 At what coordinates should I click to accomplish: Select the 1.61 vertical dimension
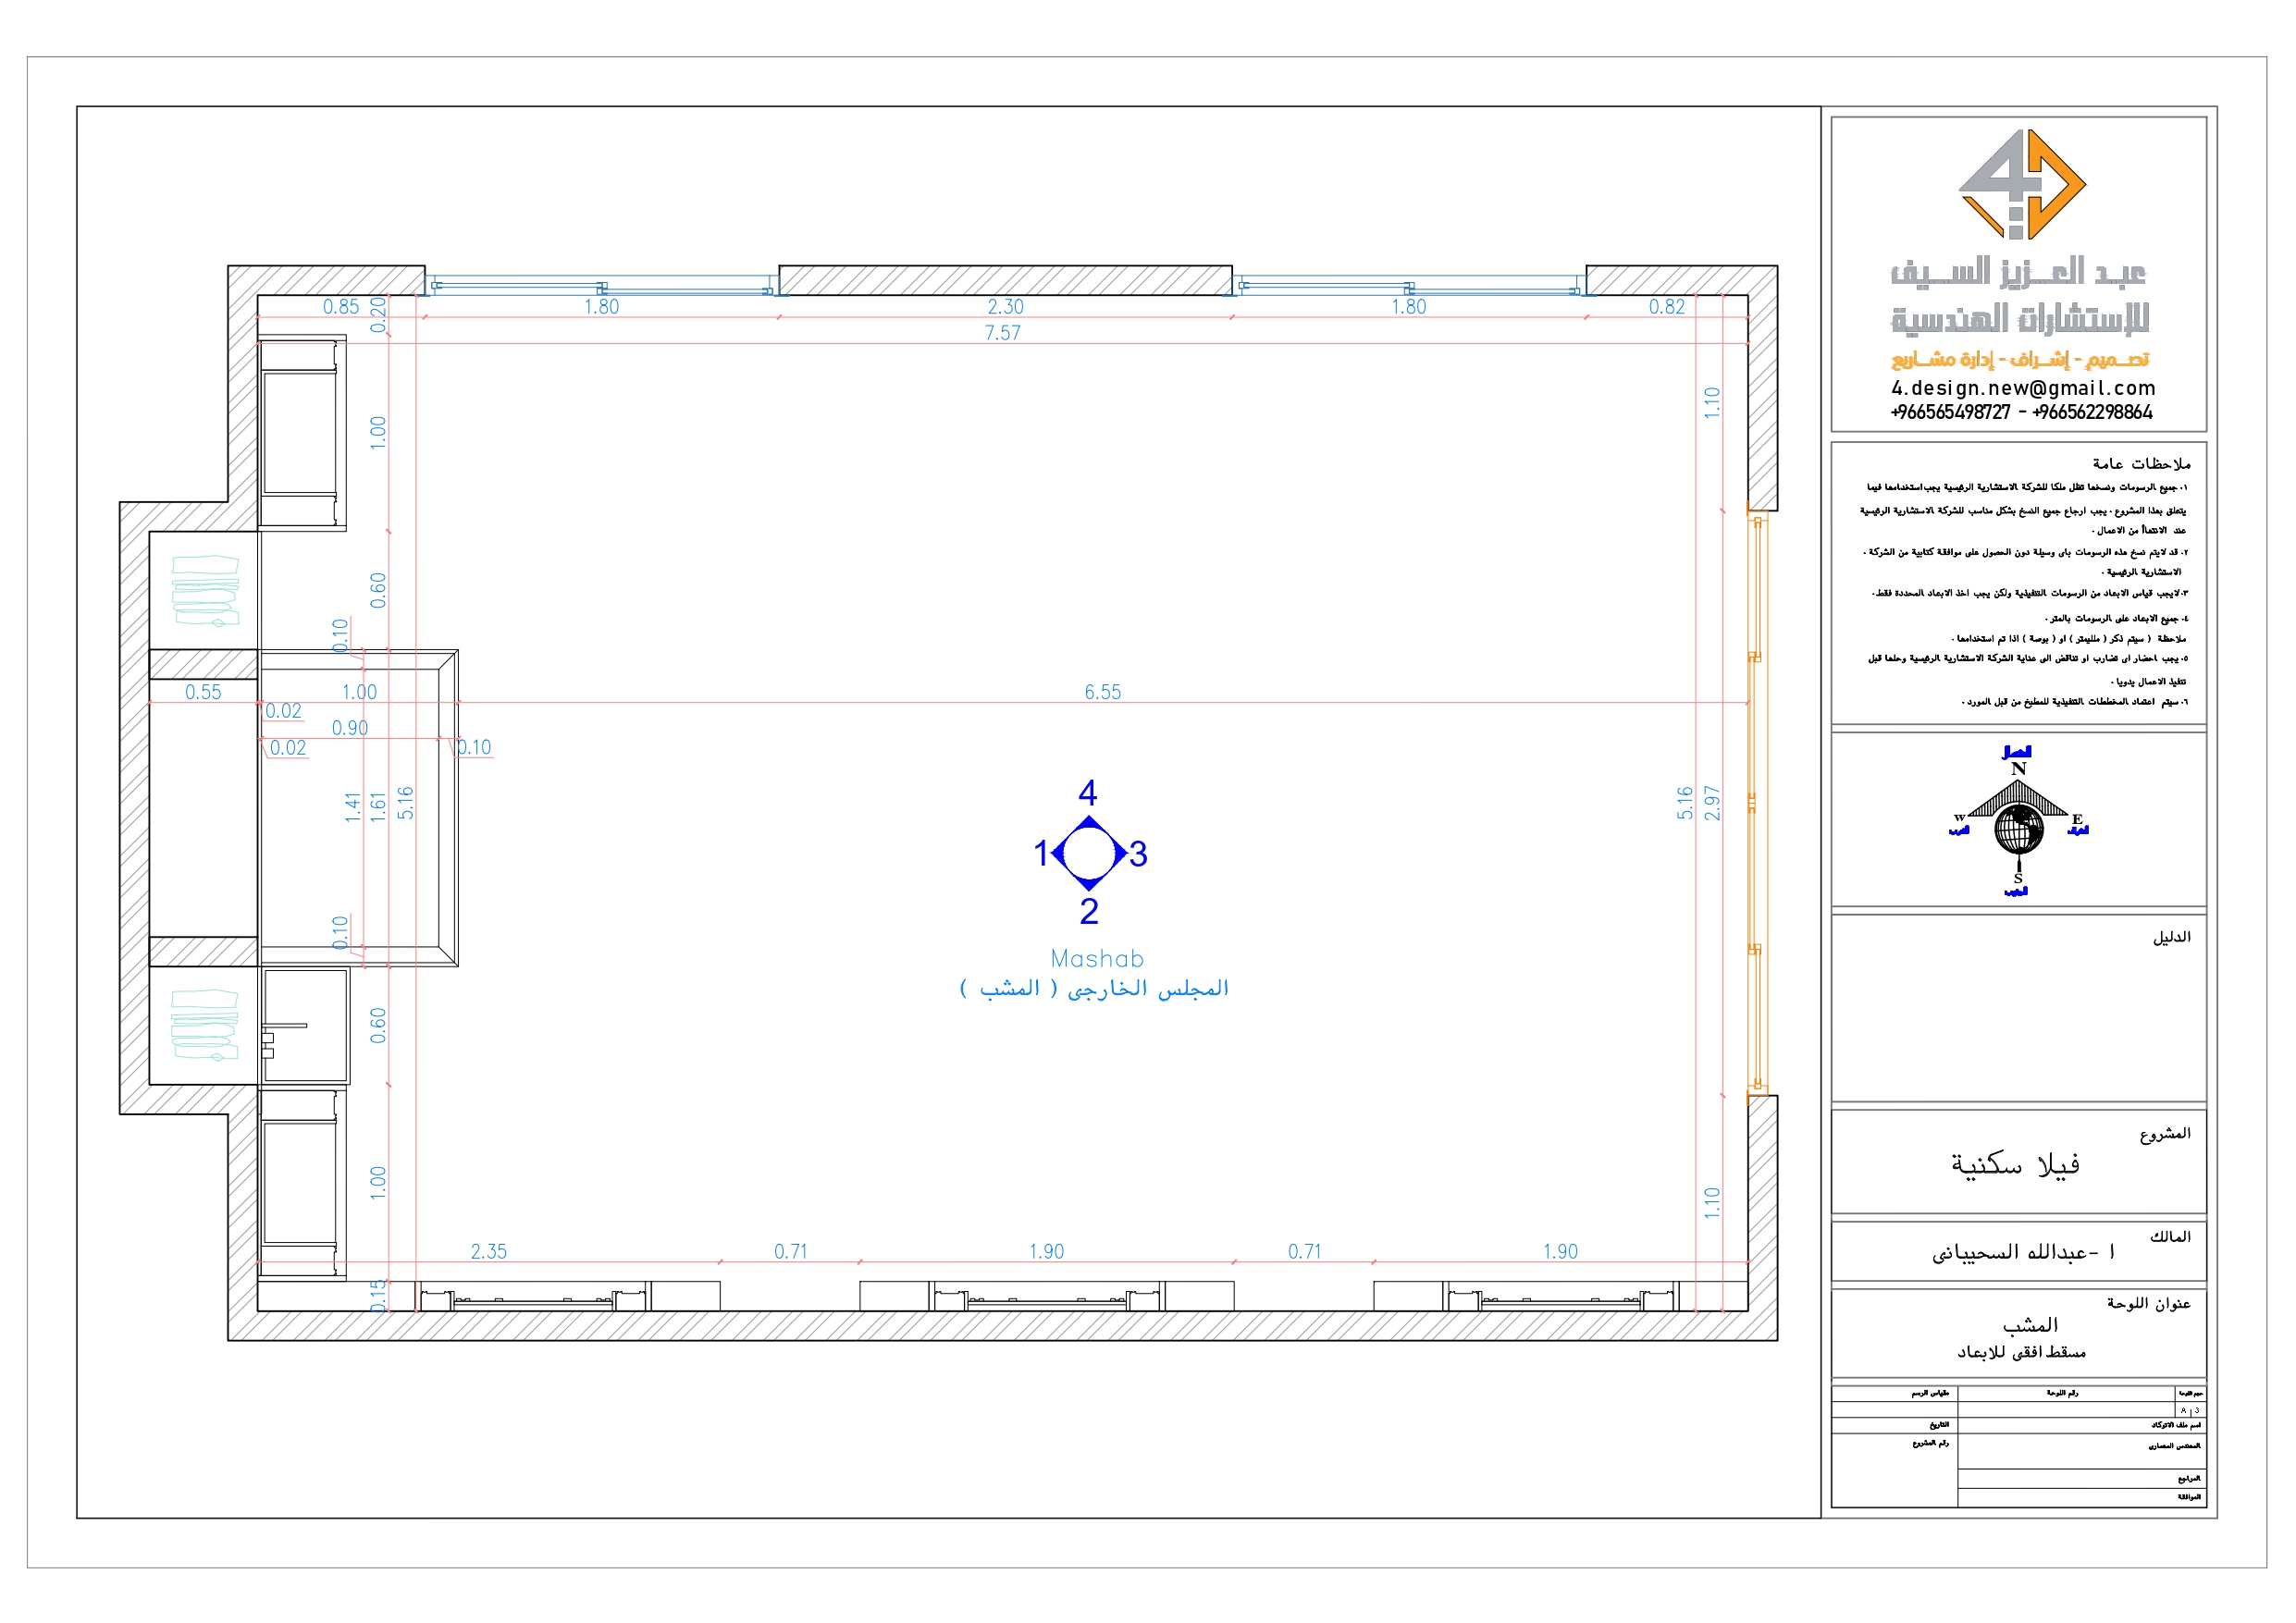click(x=378, y=807)
